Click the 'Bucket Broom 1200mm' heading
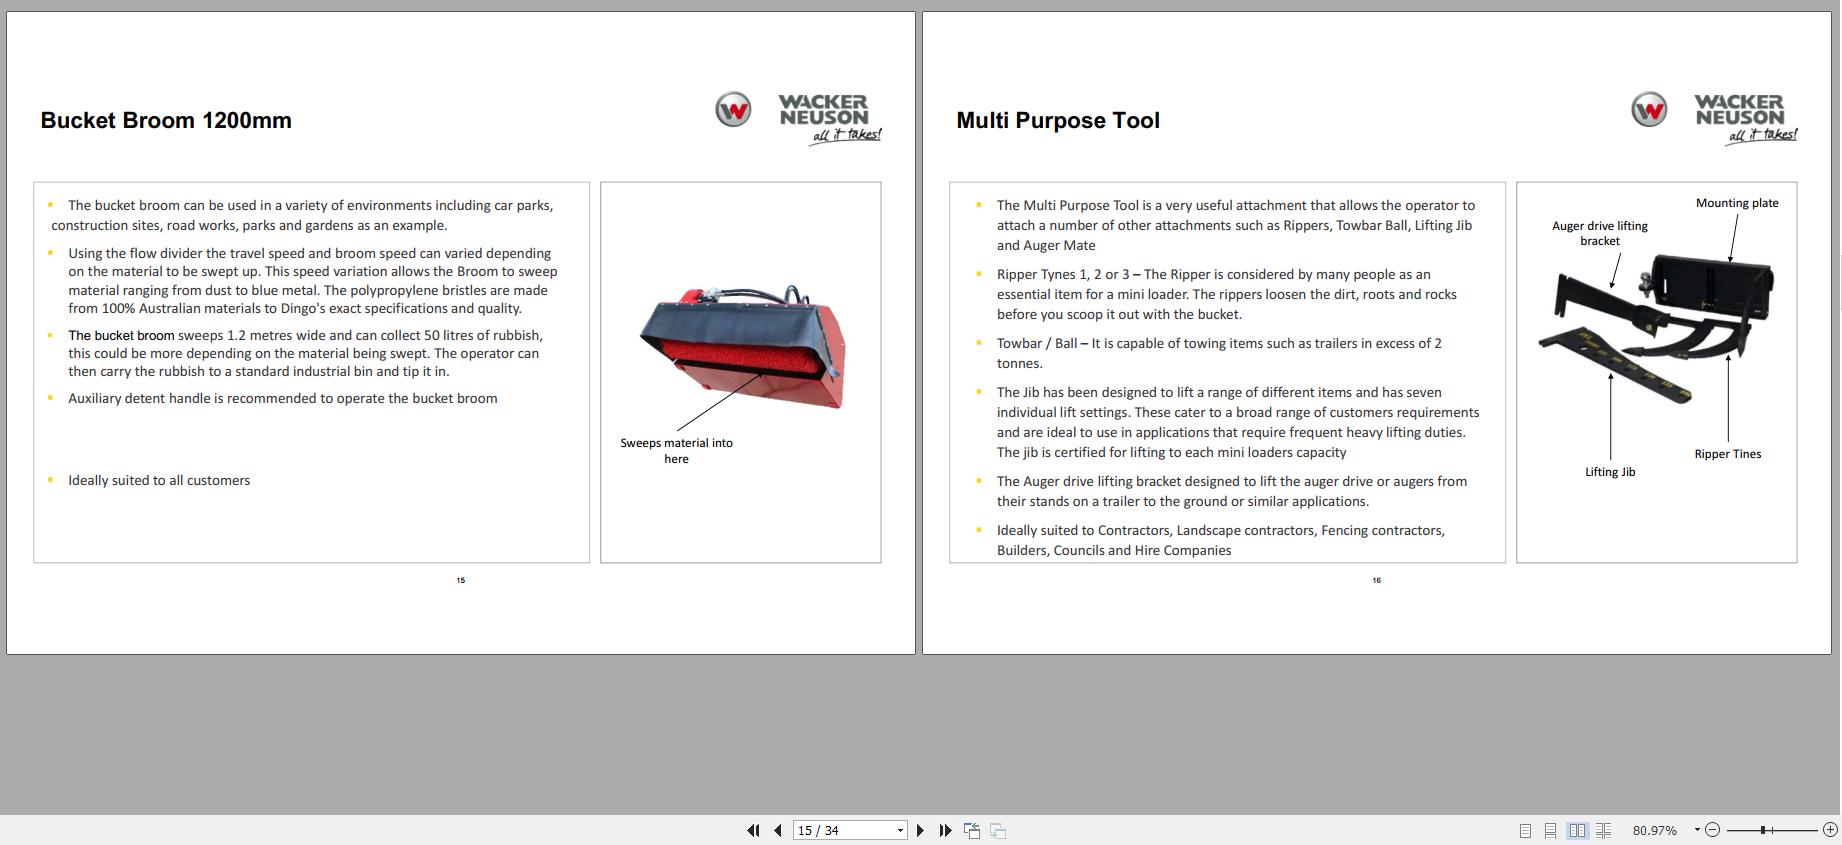This screenshot has height=845, width=1842. [166, 120]
